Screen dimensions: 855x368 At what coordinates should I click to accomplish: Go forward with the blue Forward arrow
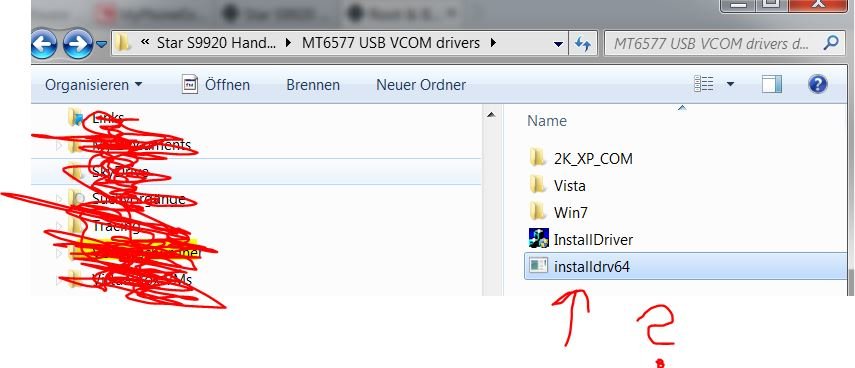coord(77,45)
